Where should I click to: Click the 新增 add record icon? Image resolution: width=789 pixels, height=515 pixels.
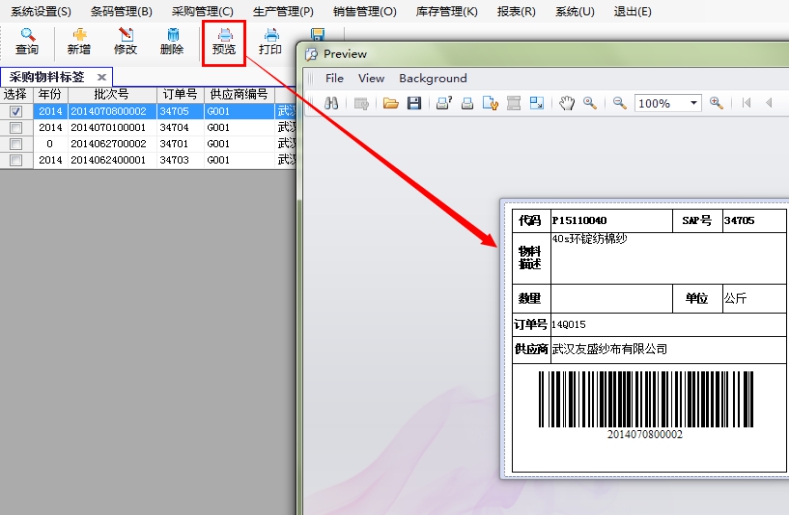point(79,41)
